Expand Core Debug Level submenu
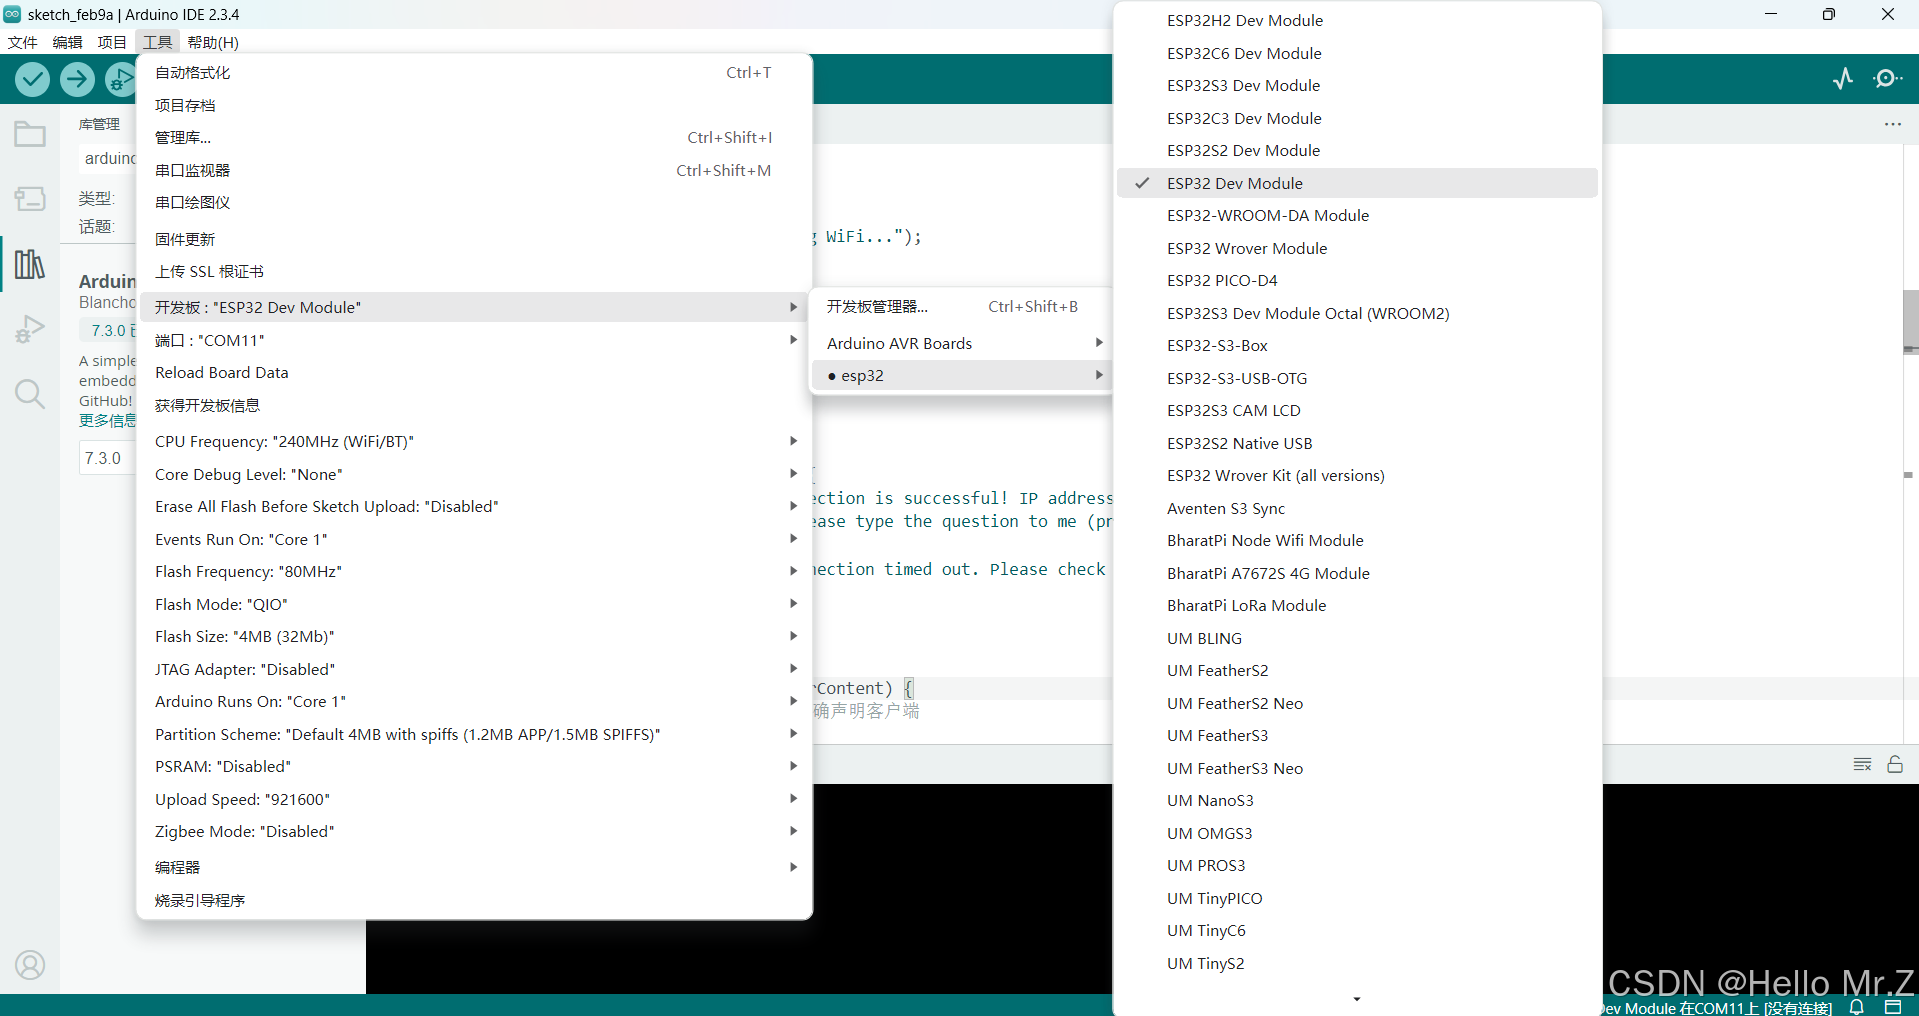Viewport: 1919px width, 1016px height. point(474,474)
